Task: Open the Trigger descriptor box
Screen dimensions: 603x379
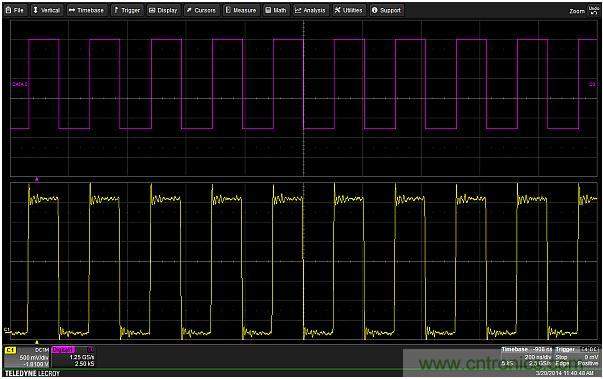Action: coord(577,356)
